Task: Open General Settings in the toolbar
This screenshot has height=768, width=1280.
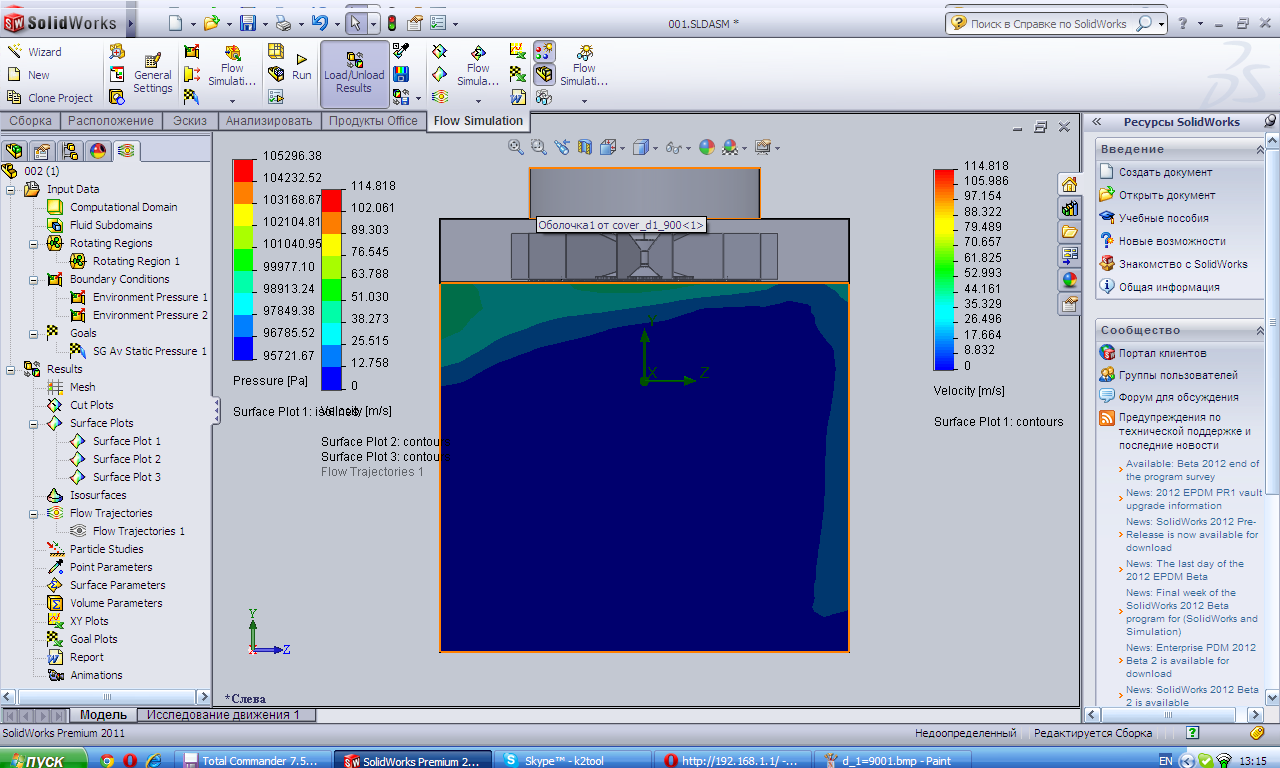Action: (x=152, y=74)
